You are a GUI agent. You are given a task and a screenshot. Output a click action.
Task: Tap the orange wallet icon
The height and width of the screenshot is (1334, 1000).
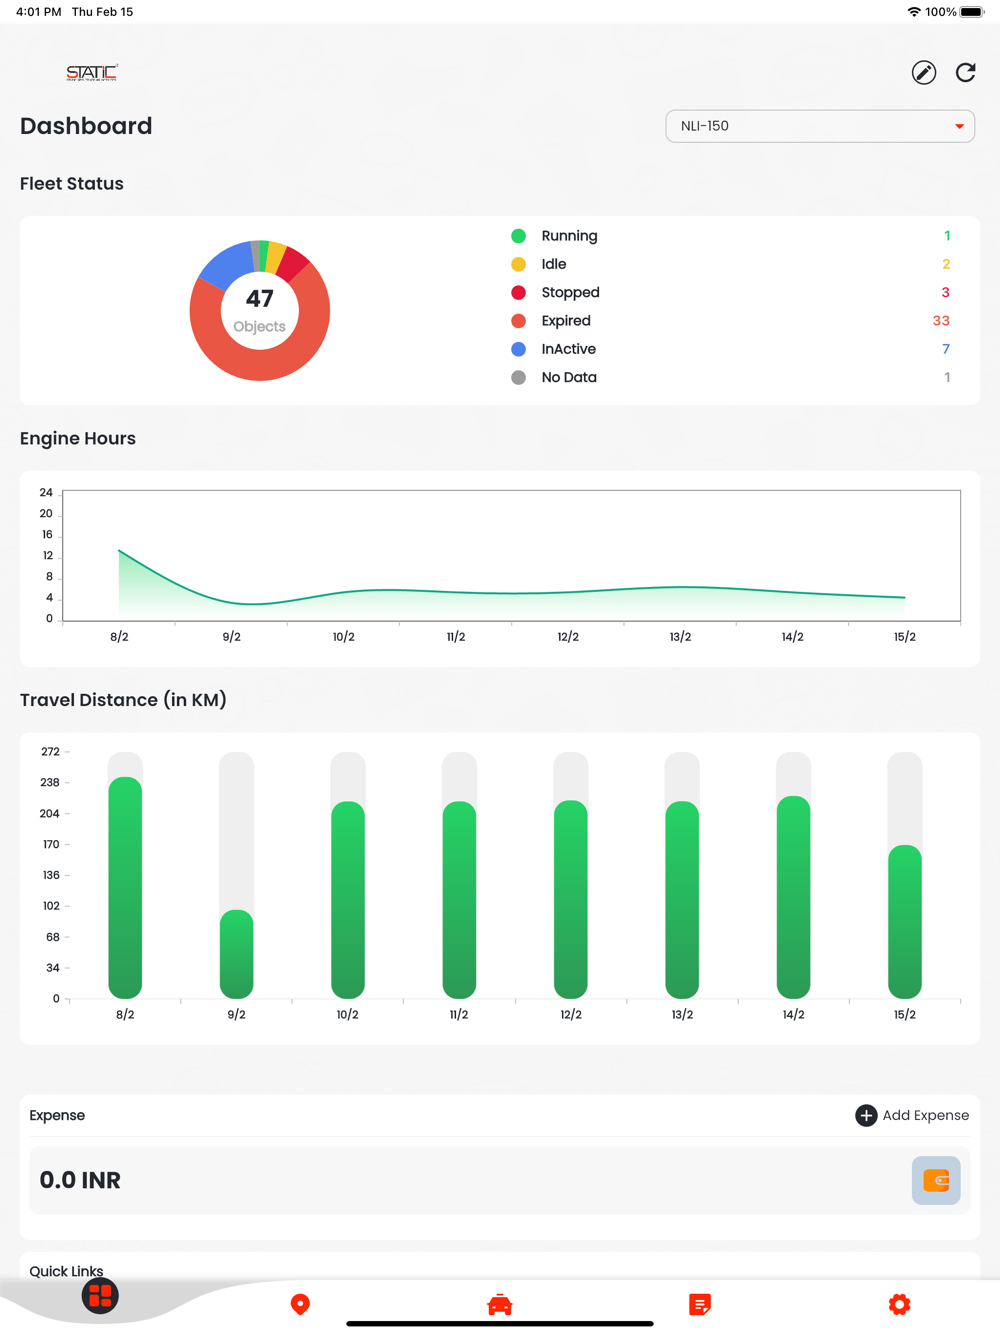936,1180
